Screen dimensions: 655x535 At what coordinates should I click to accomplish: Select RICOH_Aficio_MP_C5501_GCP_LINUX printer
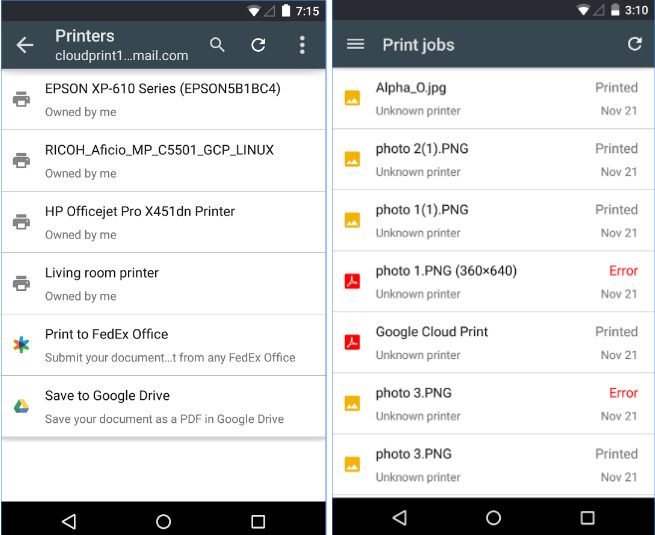click(163, 161)
